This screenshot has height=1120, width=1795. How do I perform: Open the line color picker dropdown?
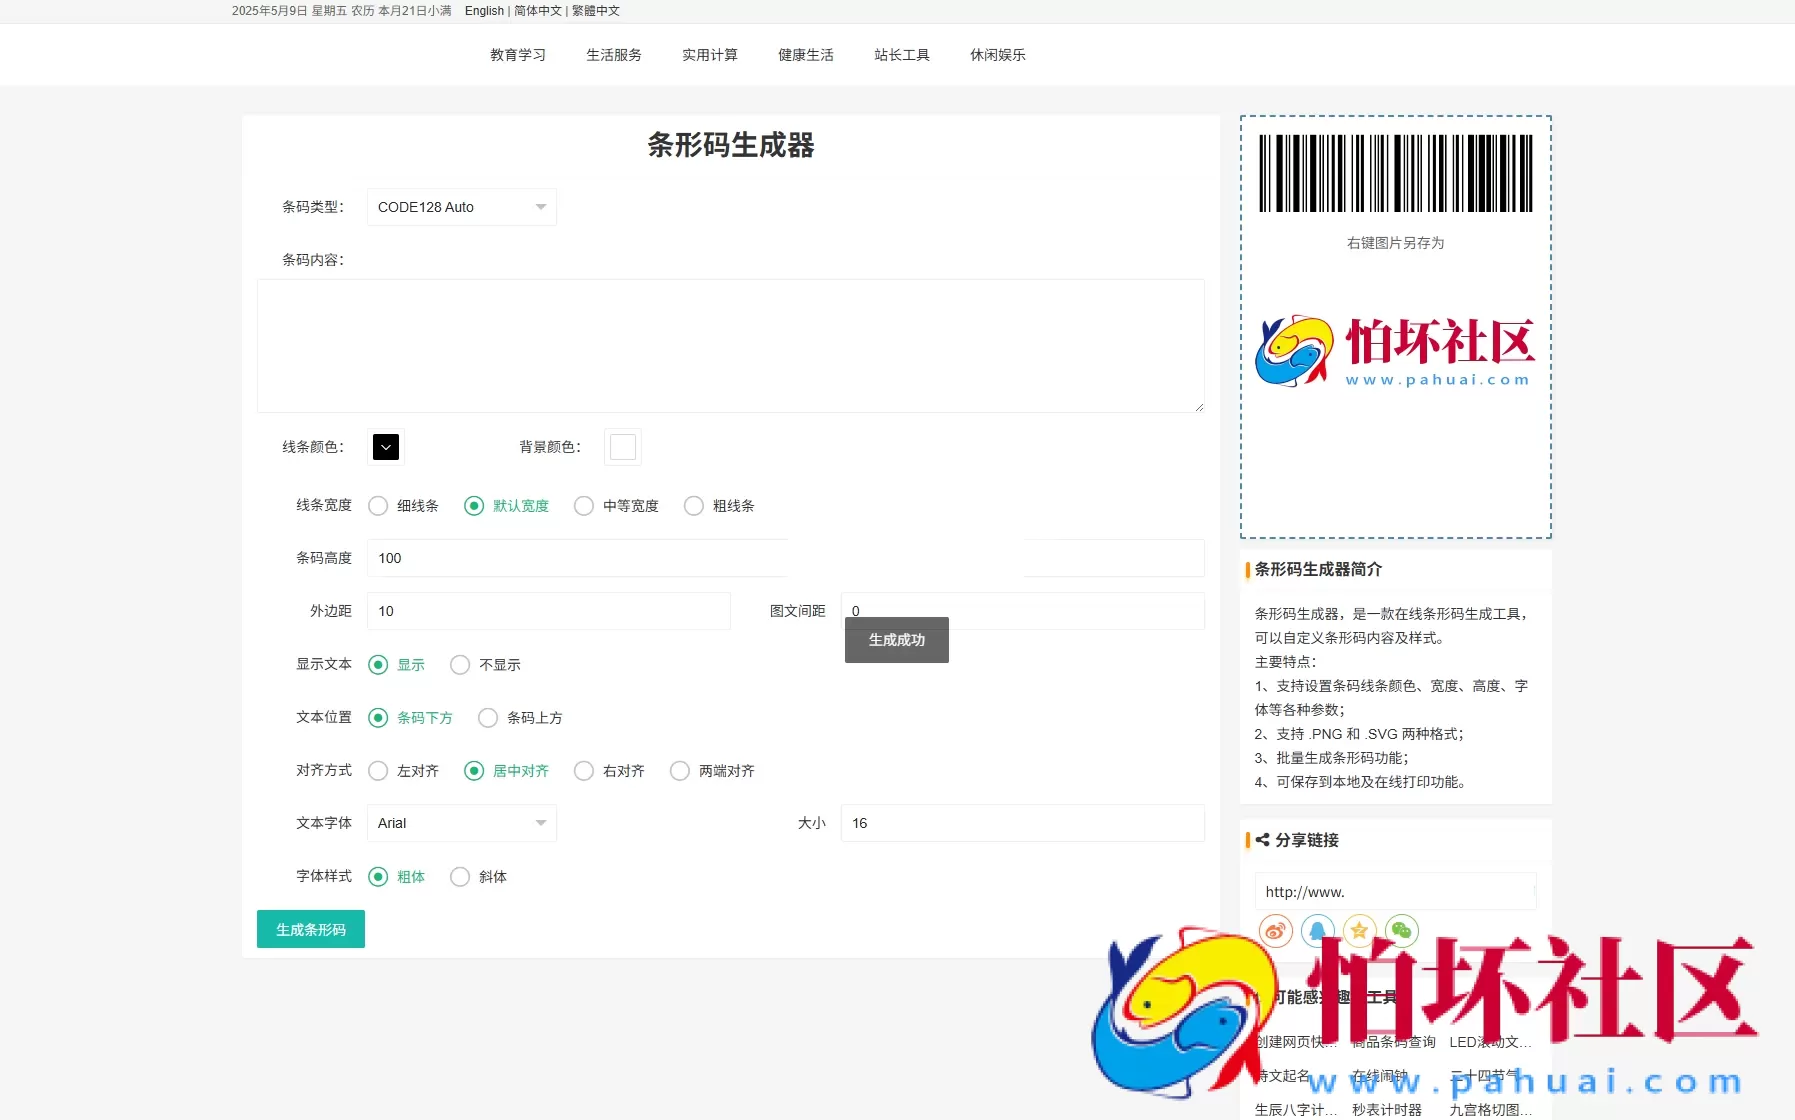pos(385,447)
